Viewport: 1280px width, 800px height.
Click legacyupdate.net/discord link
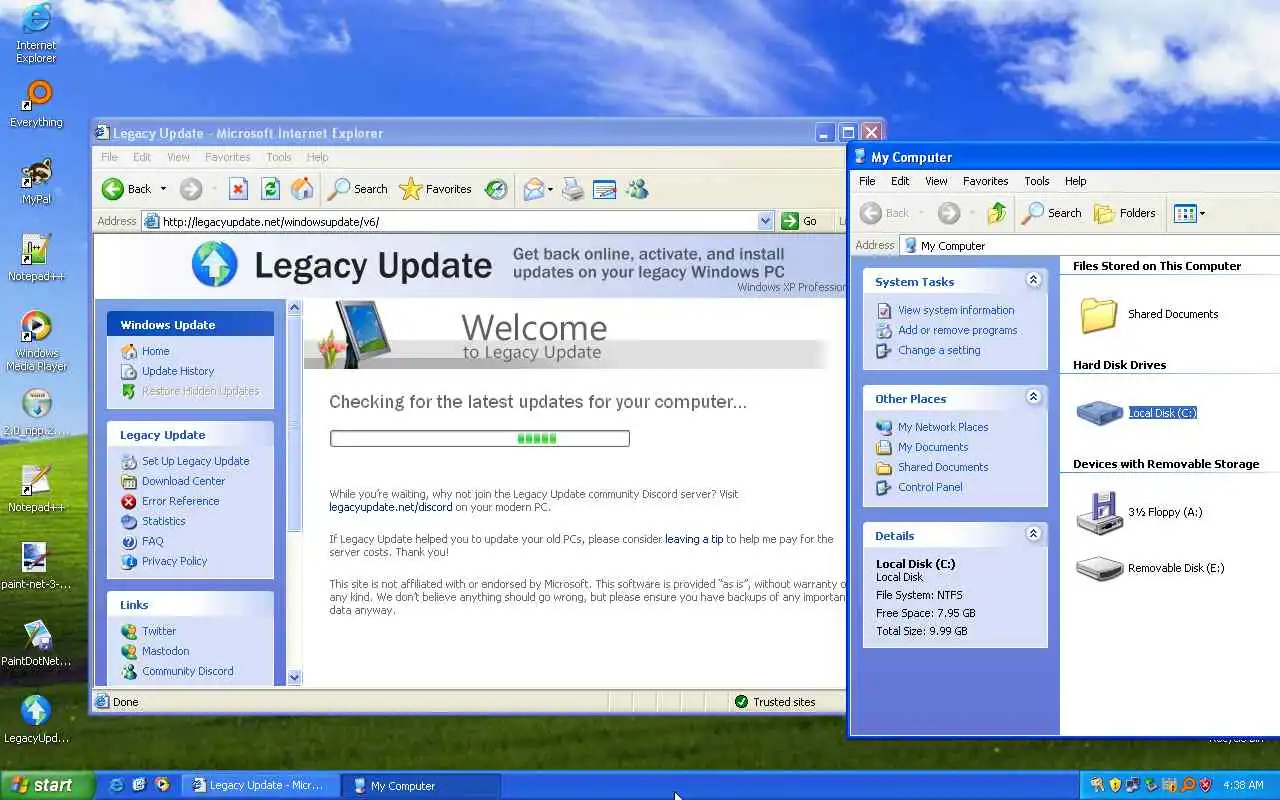click(391, 507)
